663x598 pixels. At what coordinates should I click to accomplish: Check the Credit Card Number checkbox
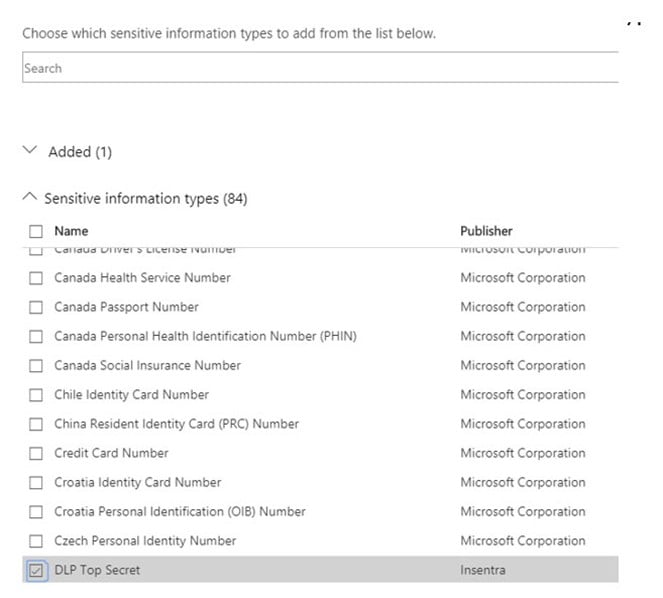coord(36,453)
